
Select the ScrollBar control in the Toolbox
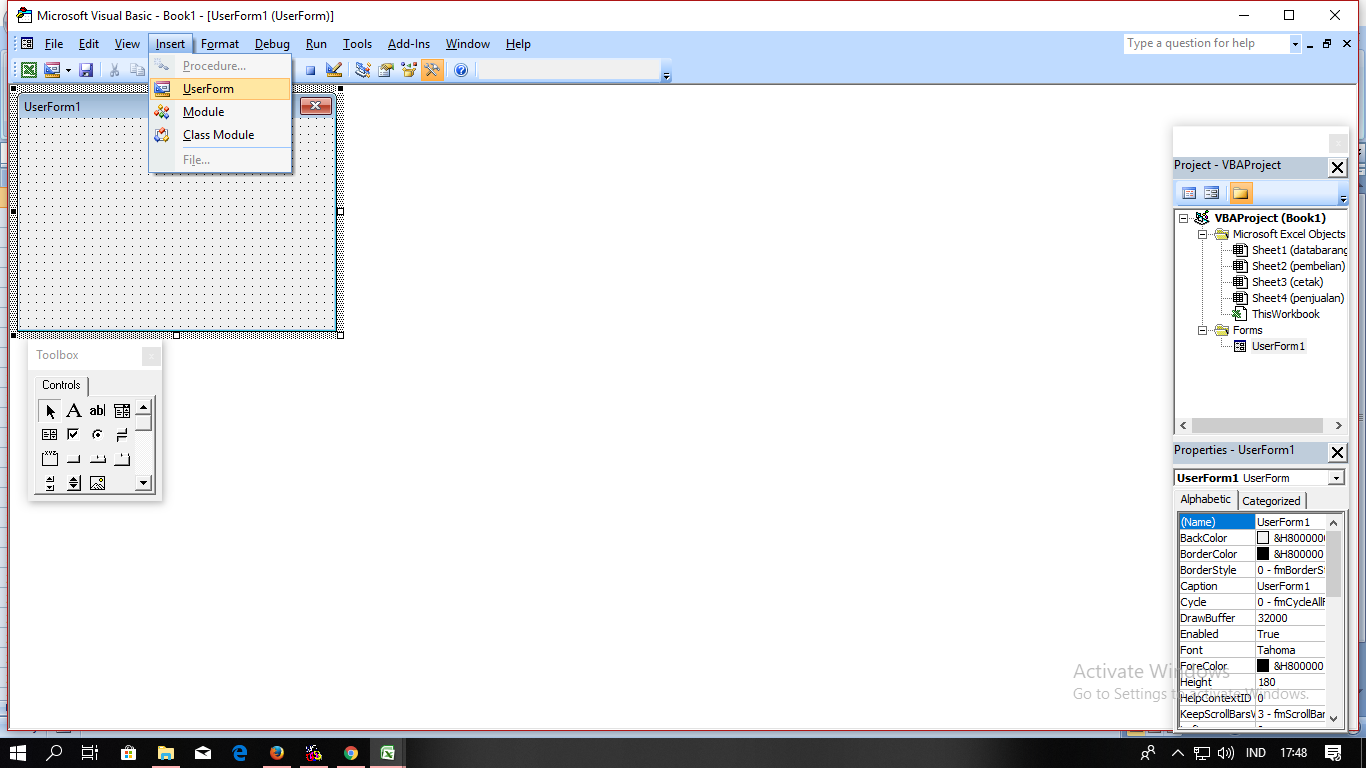(50, 483)
